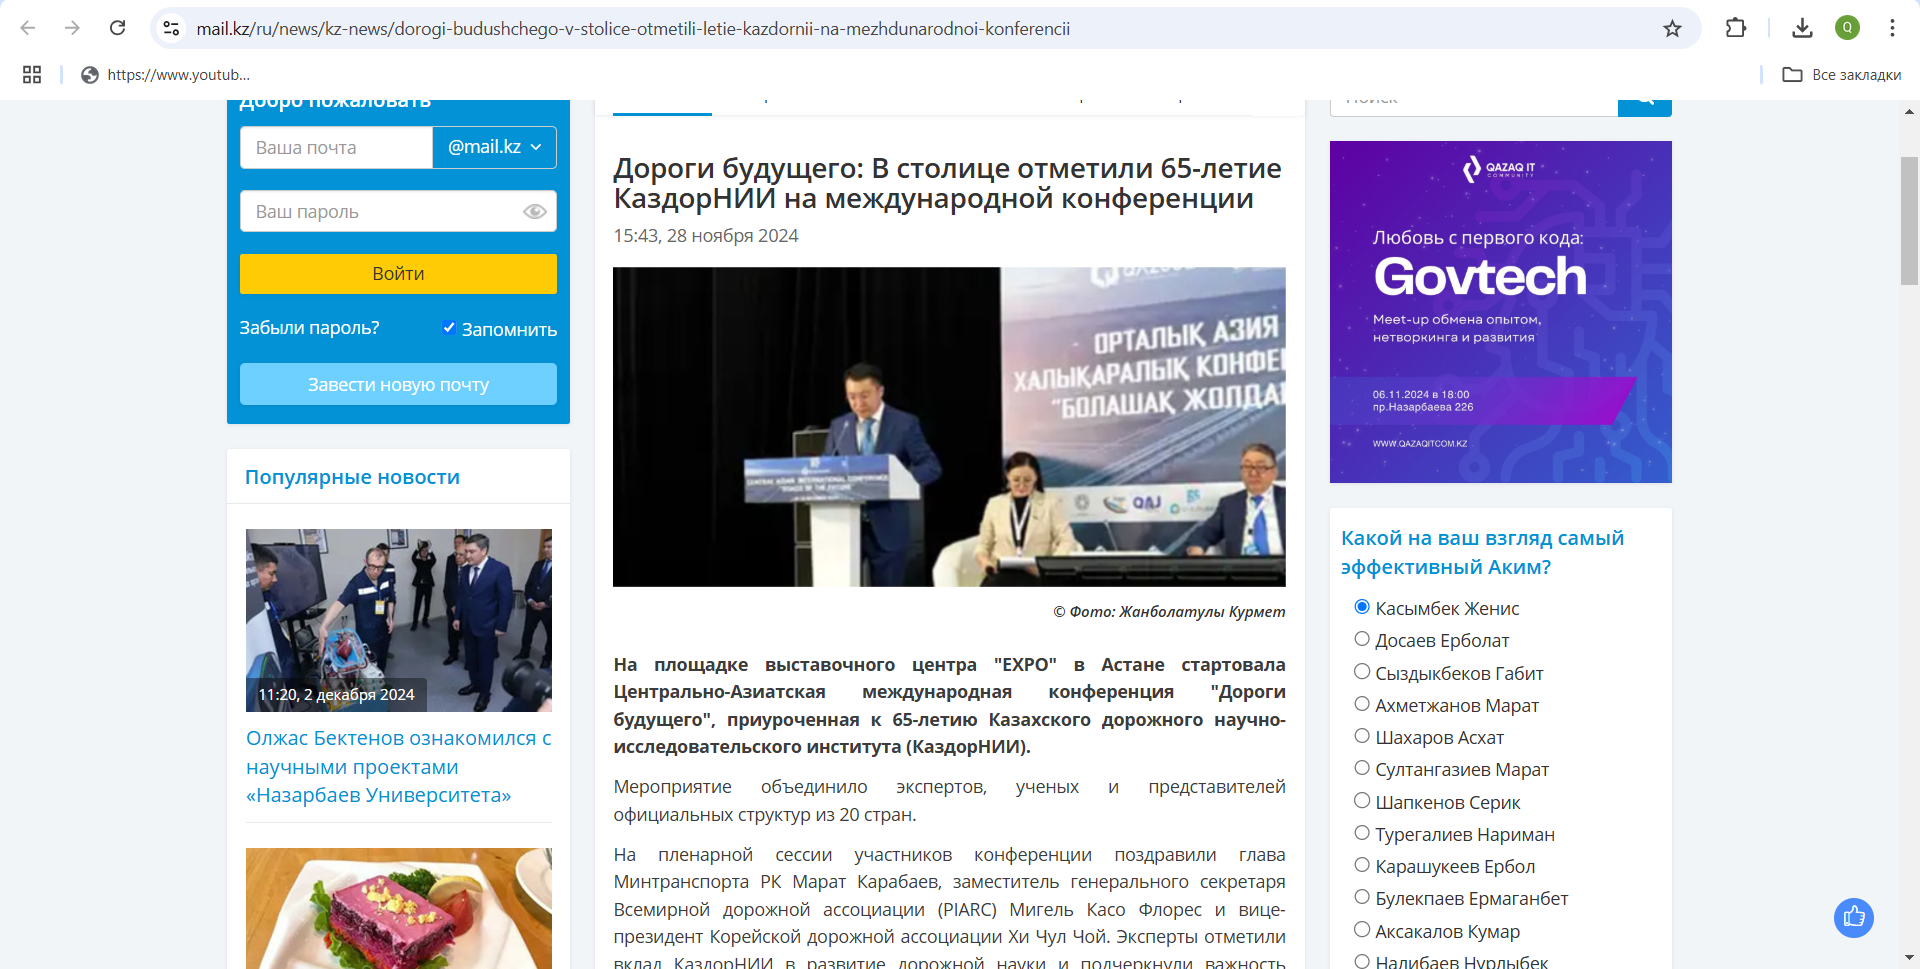1920x969 pixels.
Task: Click the browser forward arrow
Action: 72,28
